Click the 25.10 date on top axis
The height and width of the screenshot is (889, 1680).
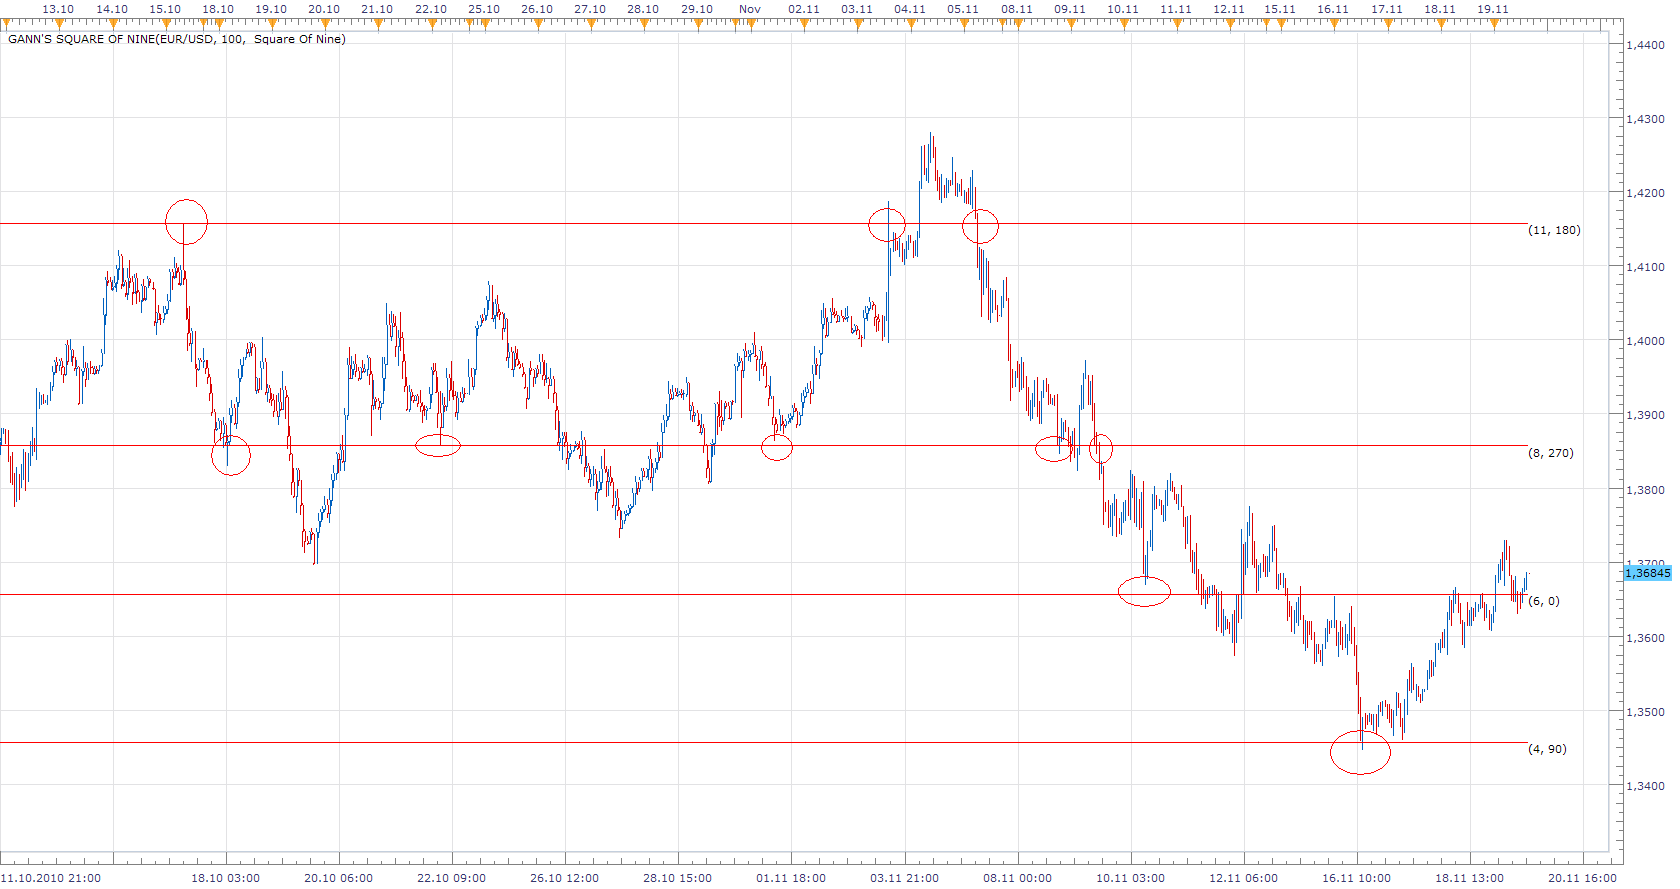pos(484,8)
